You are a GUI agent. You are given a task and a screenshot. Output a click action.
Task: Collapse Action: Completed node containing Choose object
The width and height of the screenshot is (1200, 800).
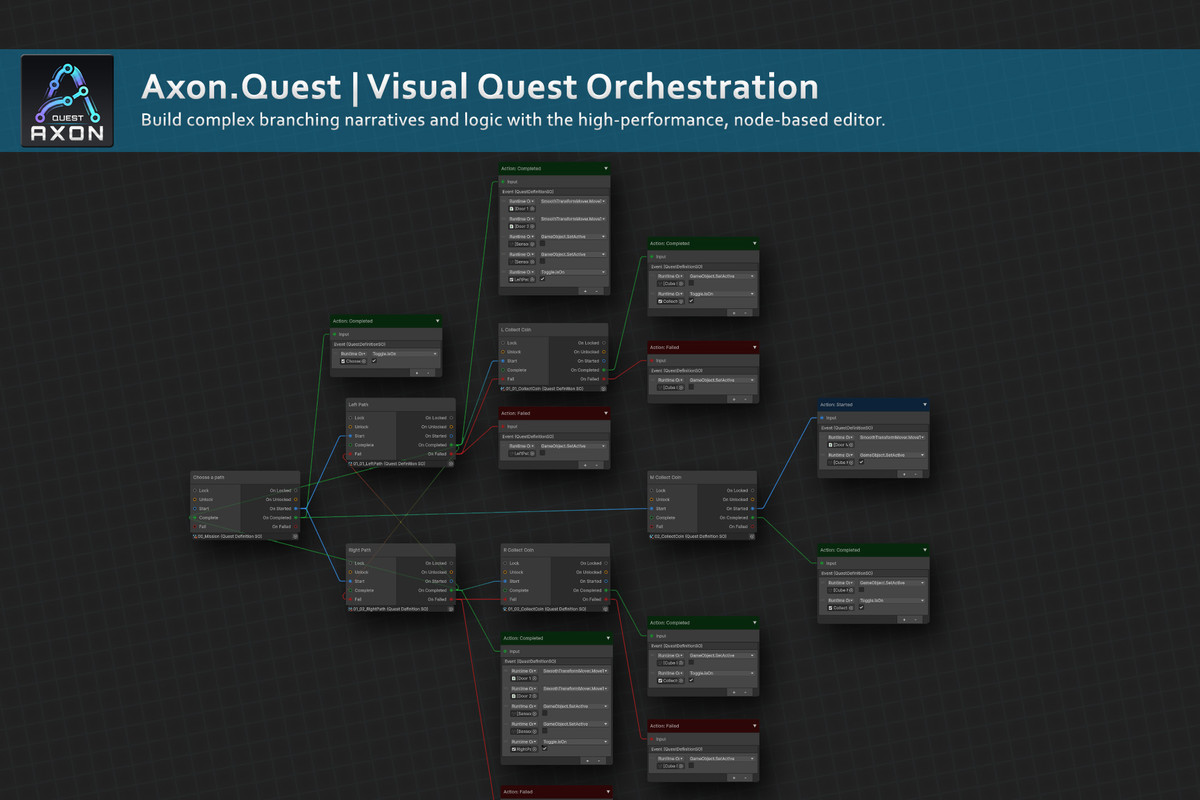click(437, 321)
